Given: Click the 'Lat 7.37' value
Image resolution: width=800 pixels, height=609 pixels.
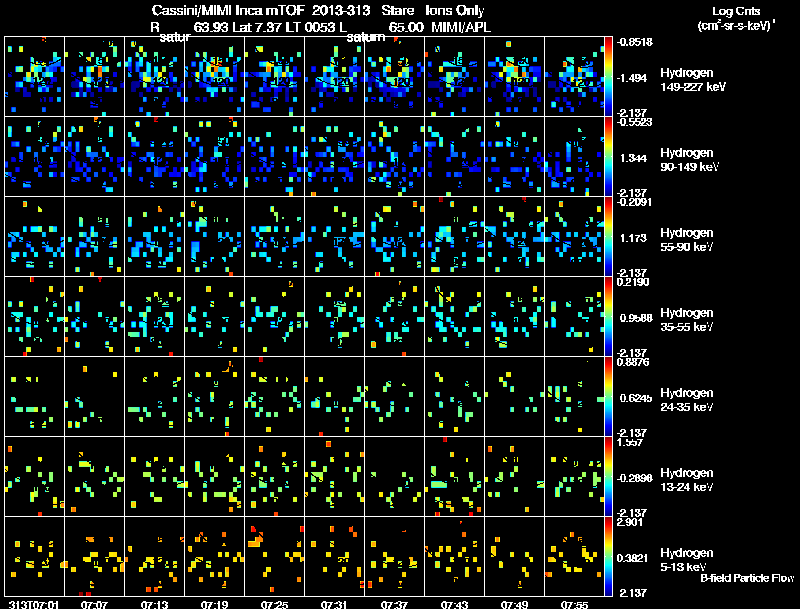Looking at the screenshot, I should point(258,27).
